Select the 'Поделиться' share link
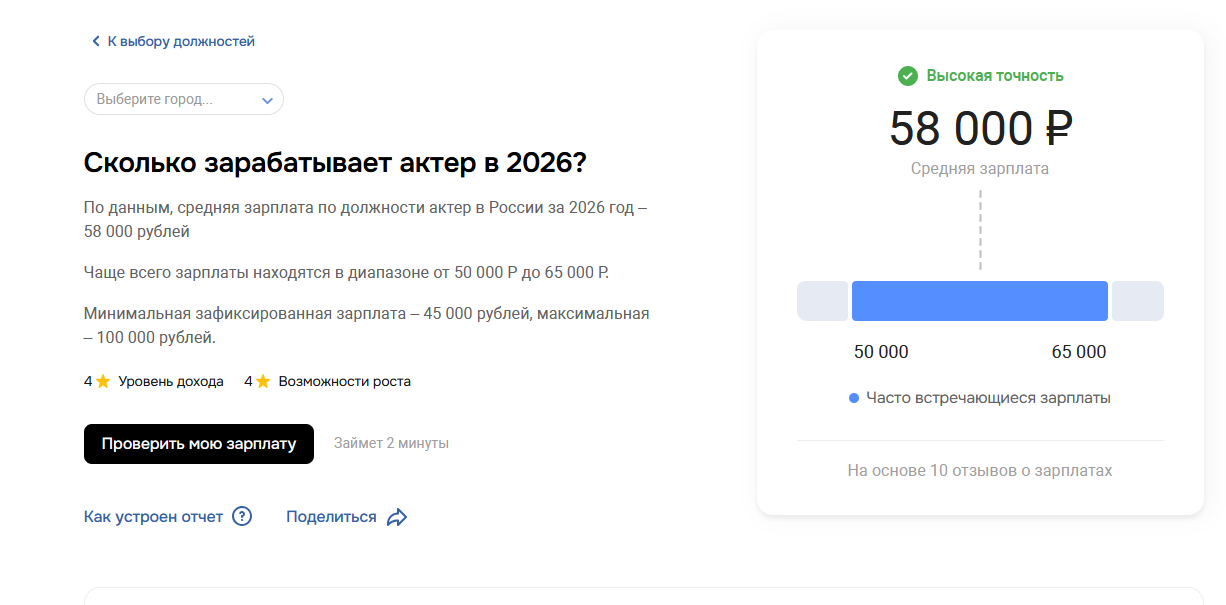 331,517
